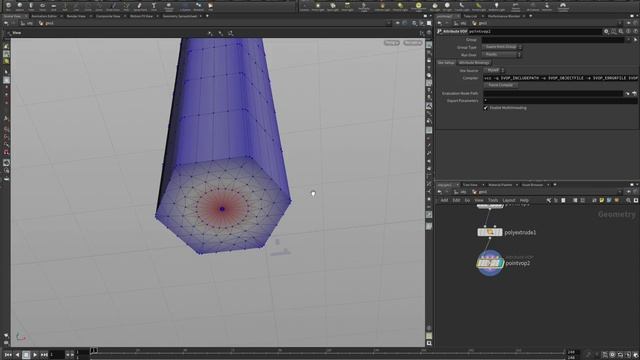Viewport: 640px width, 360px height.
Task: Create an Ambient Light from shelf
Action: pos(496,6)
